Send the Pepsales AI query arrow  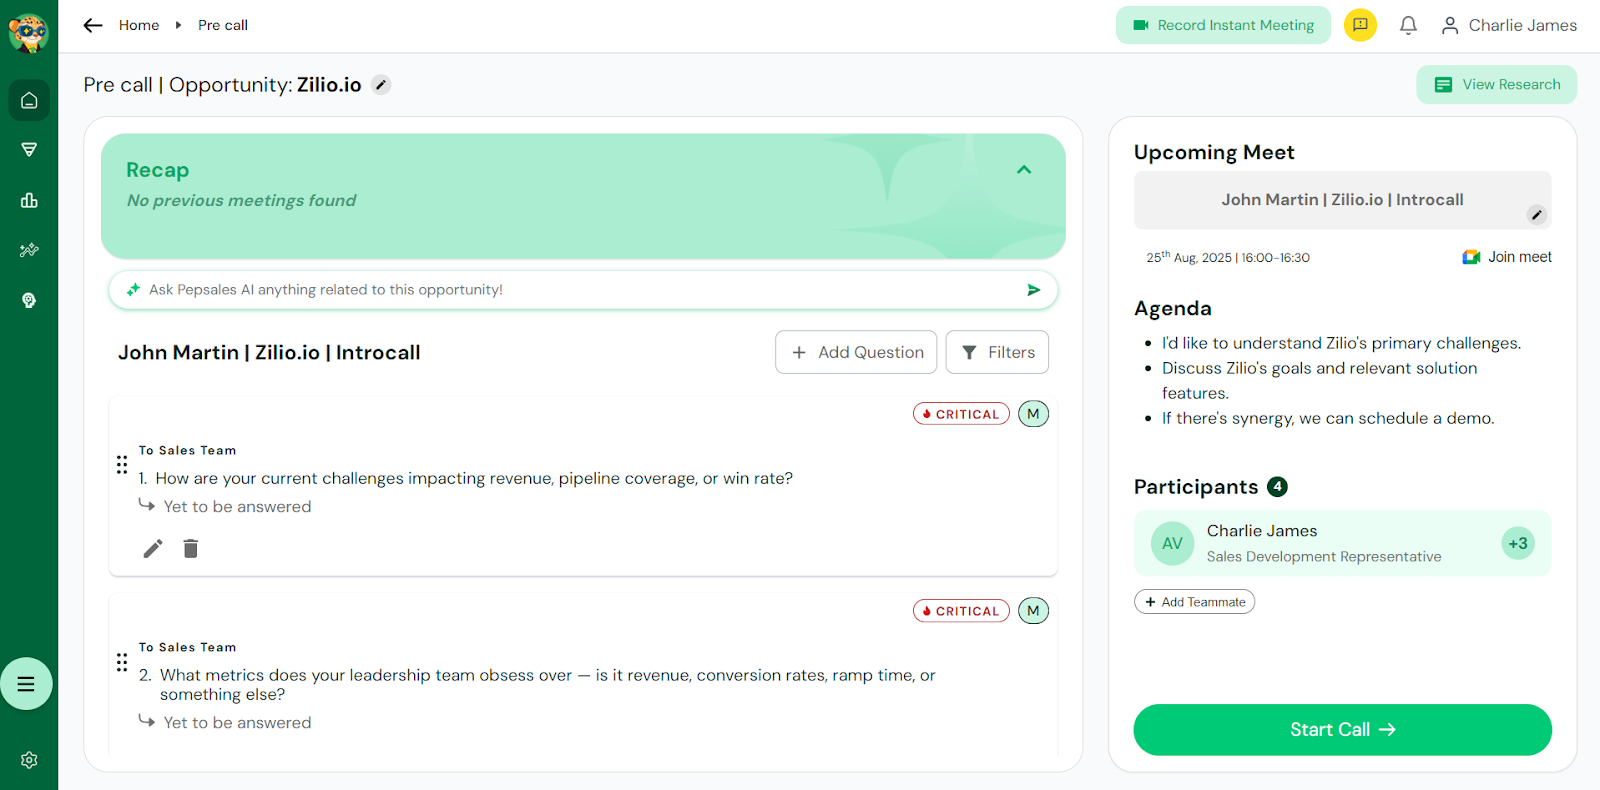(x=1034, y=290)
